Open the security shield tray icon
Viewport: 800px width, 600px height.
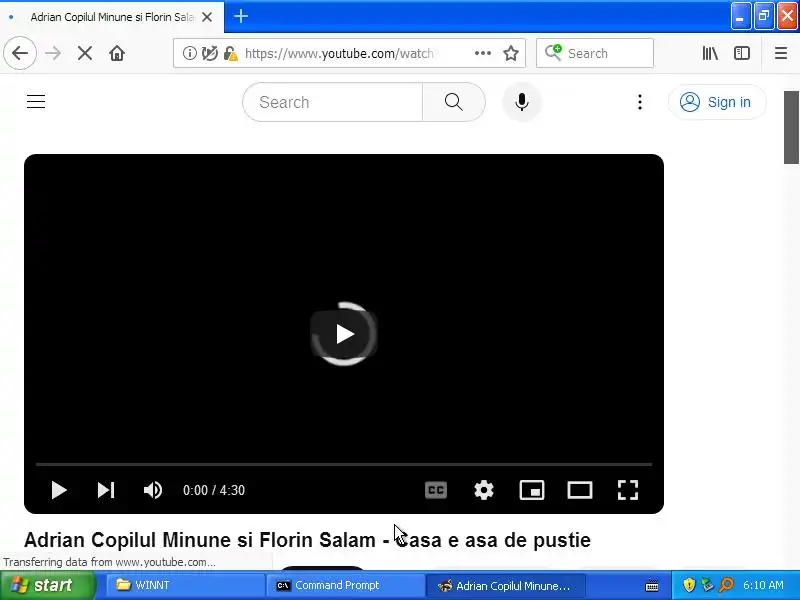click(x=689, y=585)
